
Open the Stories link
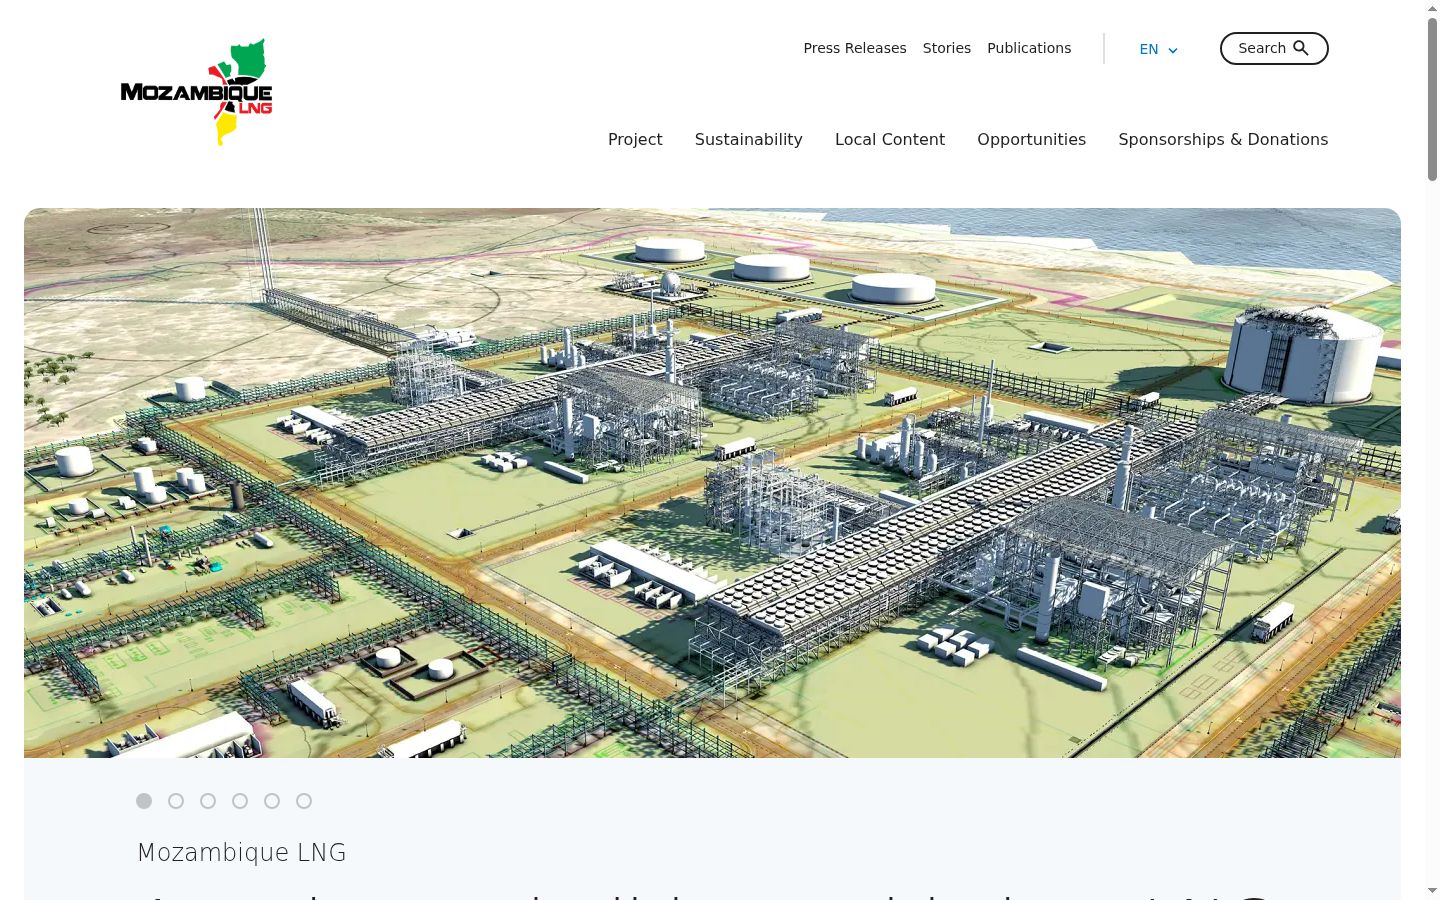[947, 48]
